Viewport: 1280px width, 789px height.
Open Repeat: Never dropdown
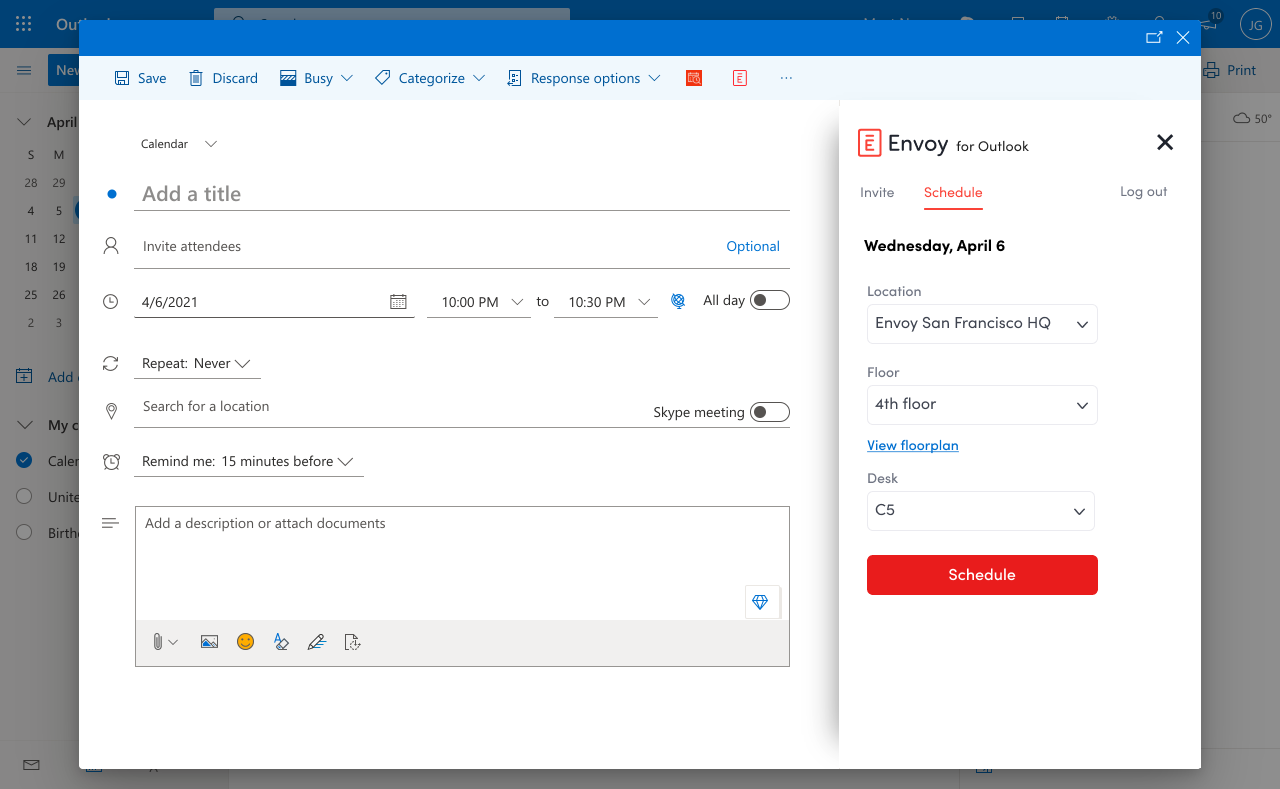click(197, 364)
